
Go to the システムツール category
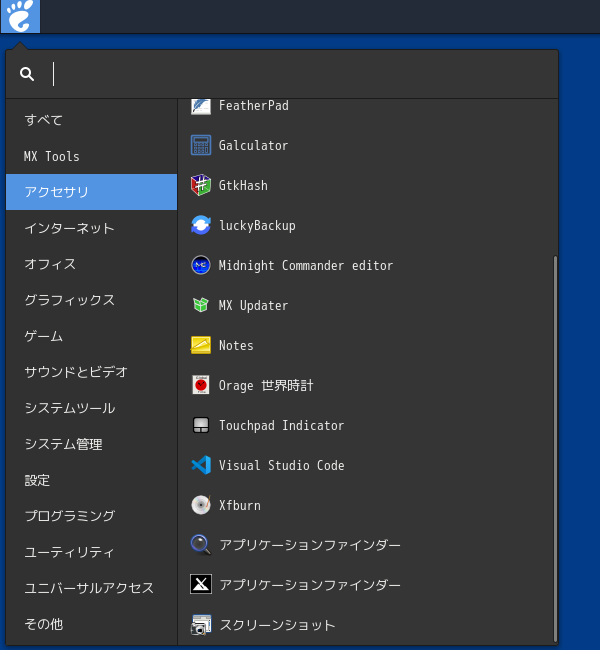[x=91, y=408]
